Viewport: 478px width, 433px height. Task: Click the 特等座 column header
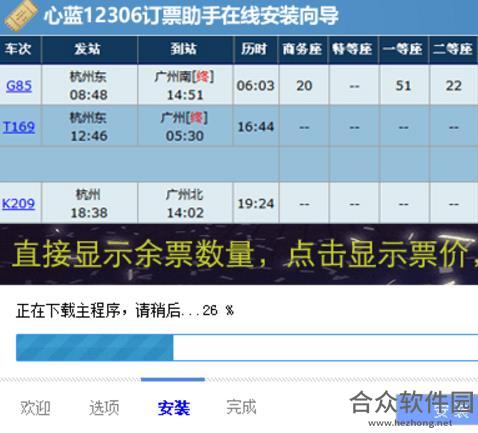point(352,49)
